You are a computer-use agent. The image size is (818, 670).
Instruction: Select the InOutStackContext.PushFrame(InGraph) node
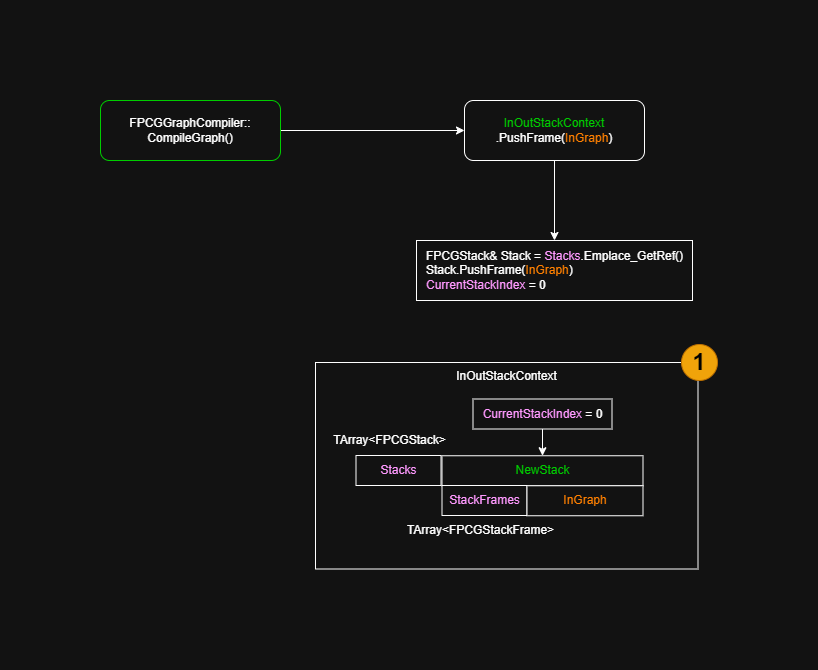tap(554, 130)
